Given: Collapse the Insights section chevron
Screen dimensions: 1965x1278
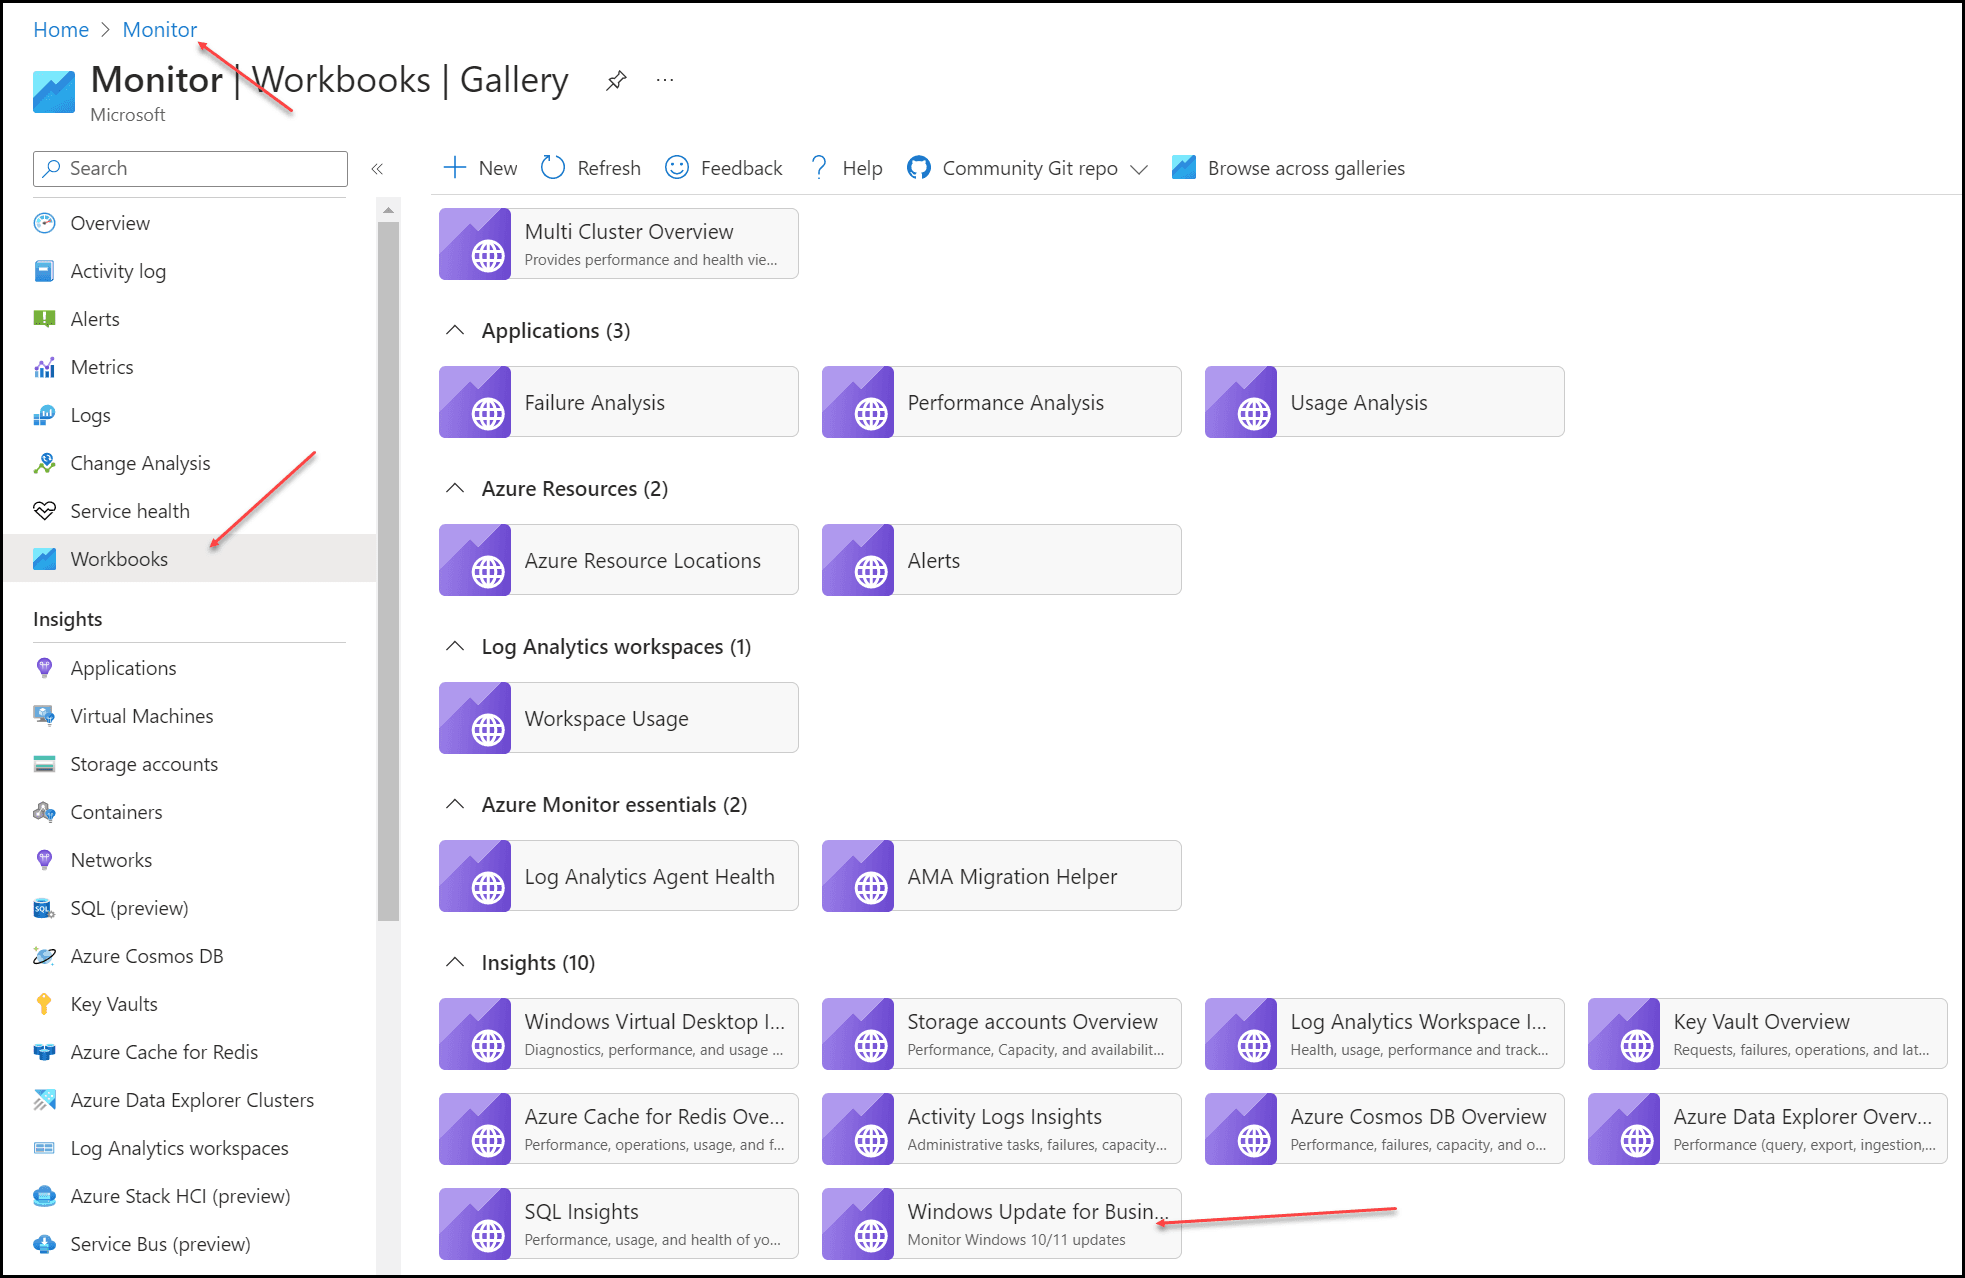Looking at the screenshot, I should (x=456, y=962).
